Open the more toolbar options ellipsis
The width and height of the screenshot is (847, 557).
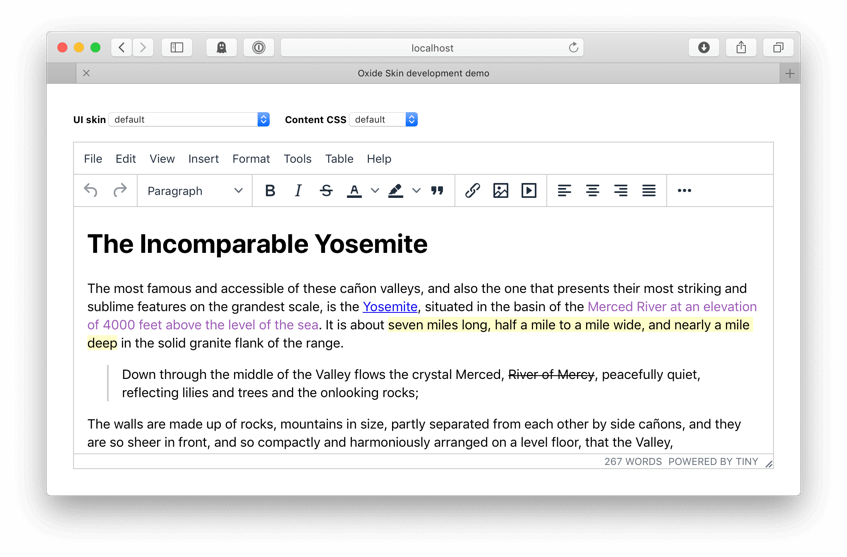pyautogui.click(x=684, y=191)
